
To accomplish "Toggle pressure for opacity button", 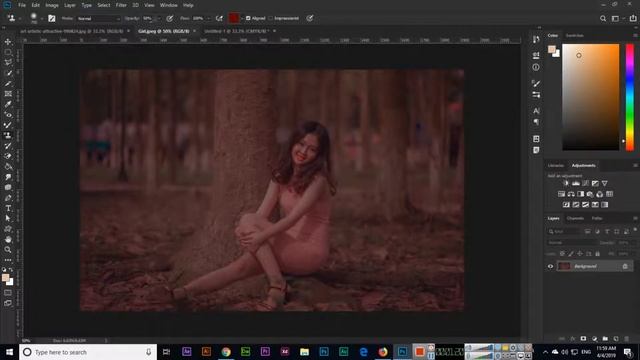I will [170, 18].
